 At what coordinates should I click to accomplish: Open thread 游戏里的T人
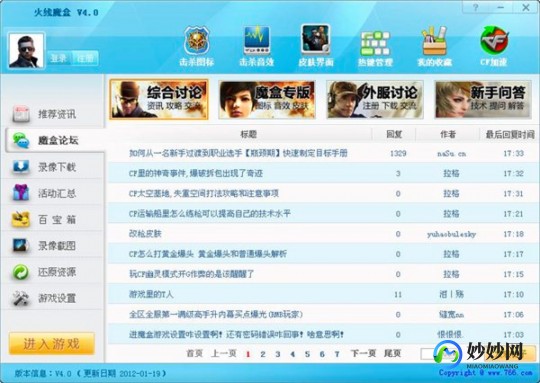click(x=151, y=294)
